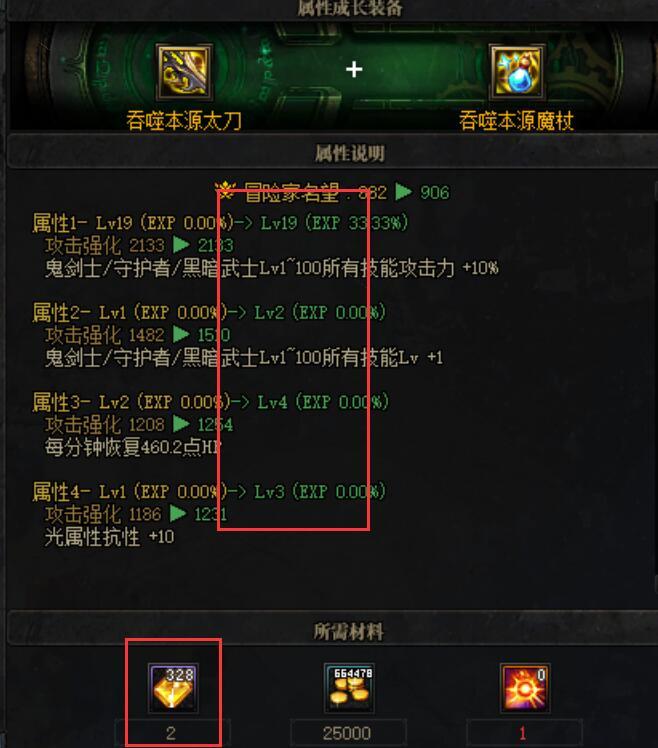
Task: Select the golden crystal material icon
Action: (x=173, y=688)
